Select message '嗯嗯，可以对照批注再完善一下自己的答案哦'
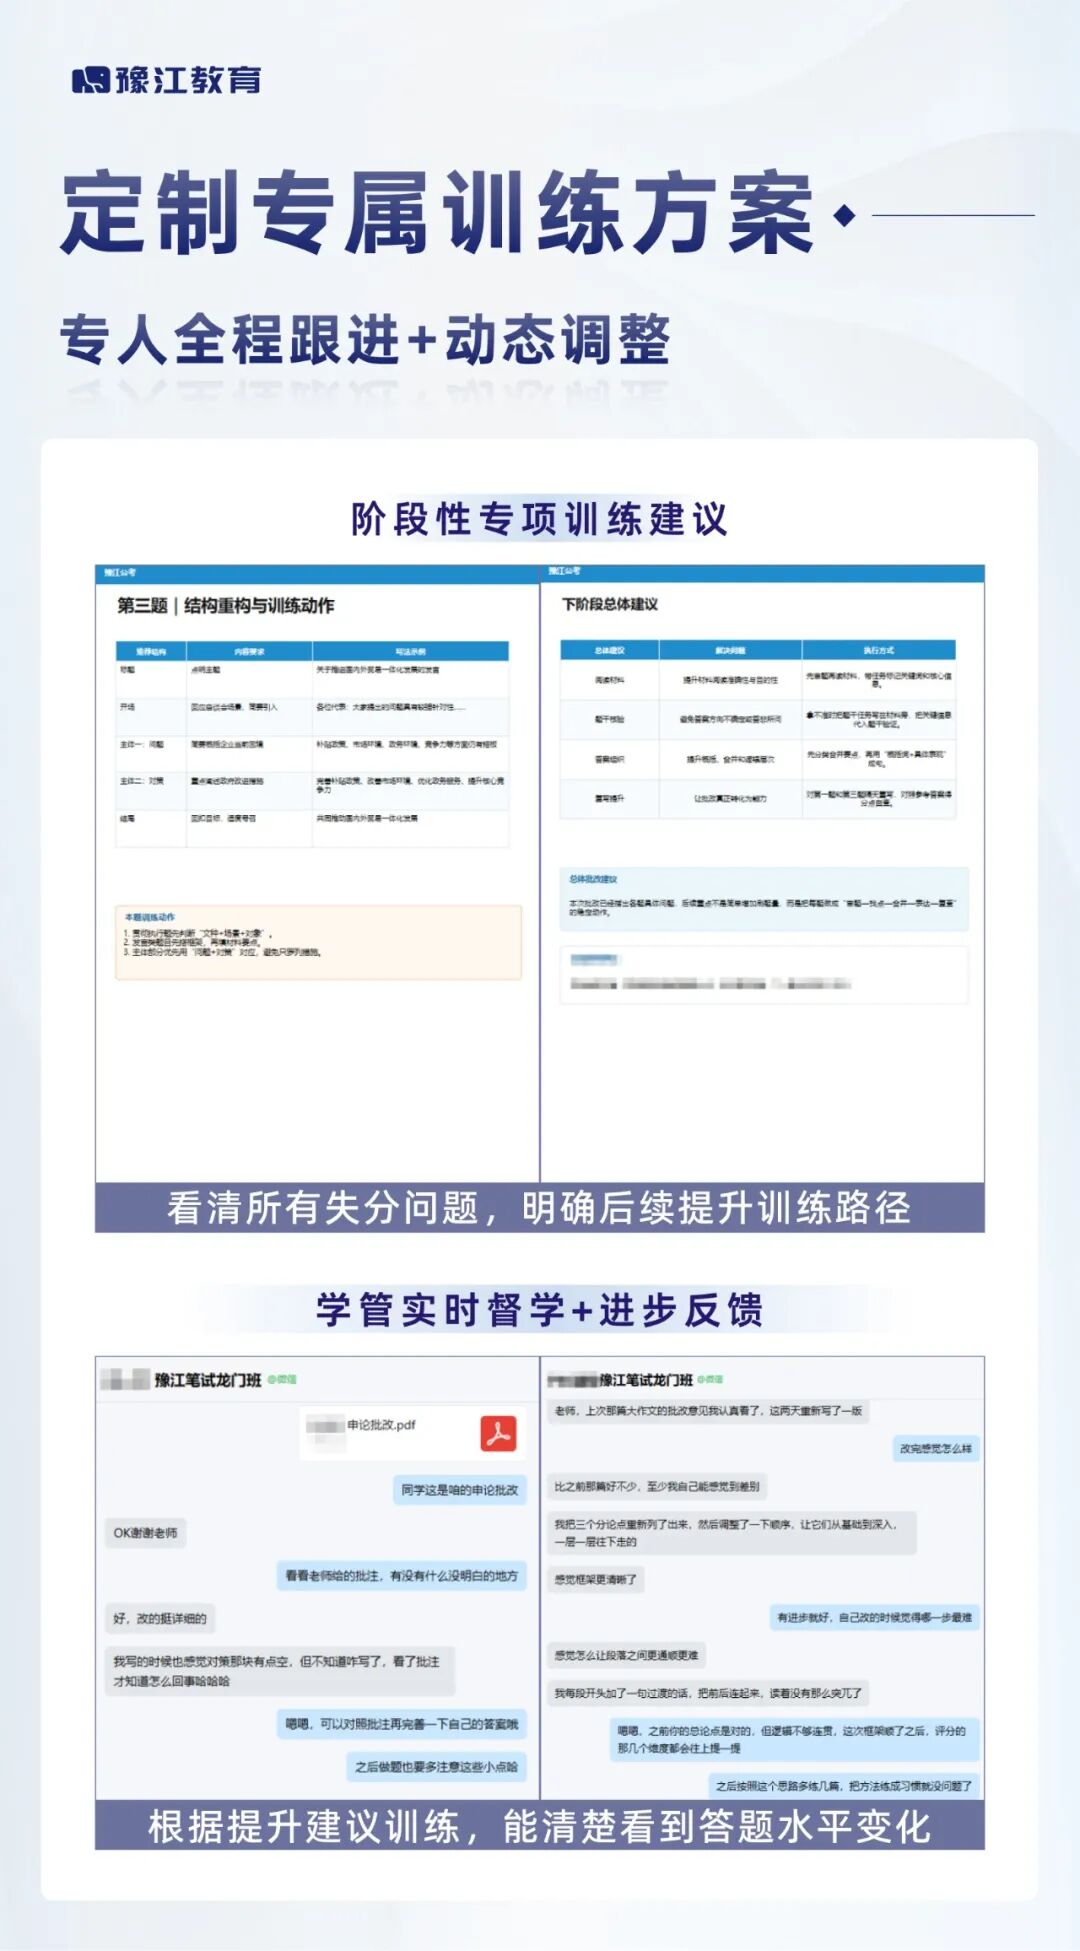 tap(402, 1724)
